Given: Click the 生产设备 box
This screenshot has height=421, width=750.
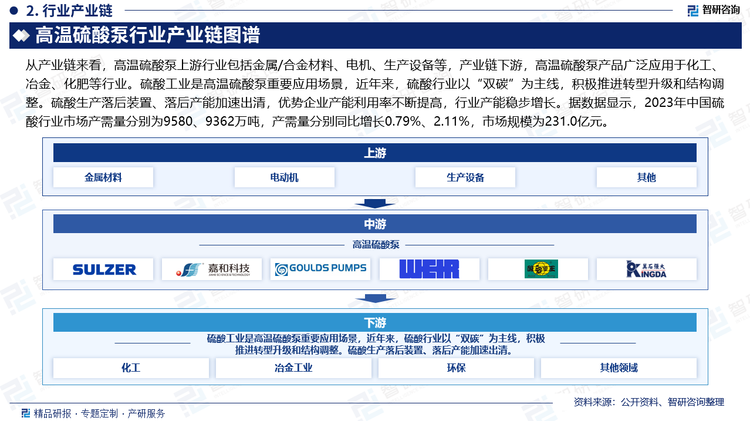Looking at the screenshot, I should [x=465, y=177].
